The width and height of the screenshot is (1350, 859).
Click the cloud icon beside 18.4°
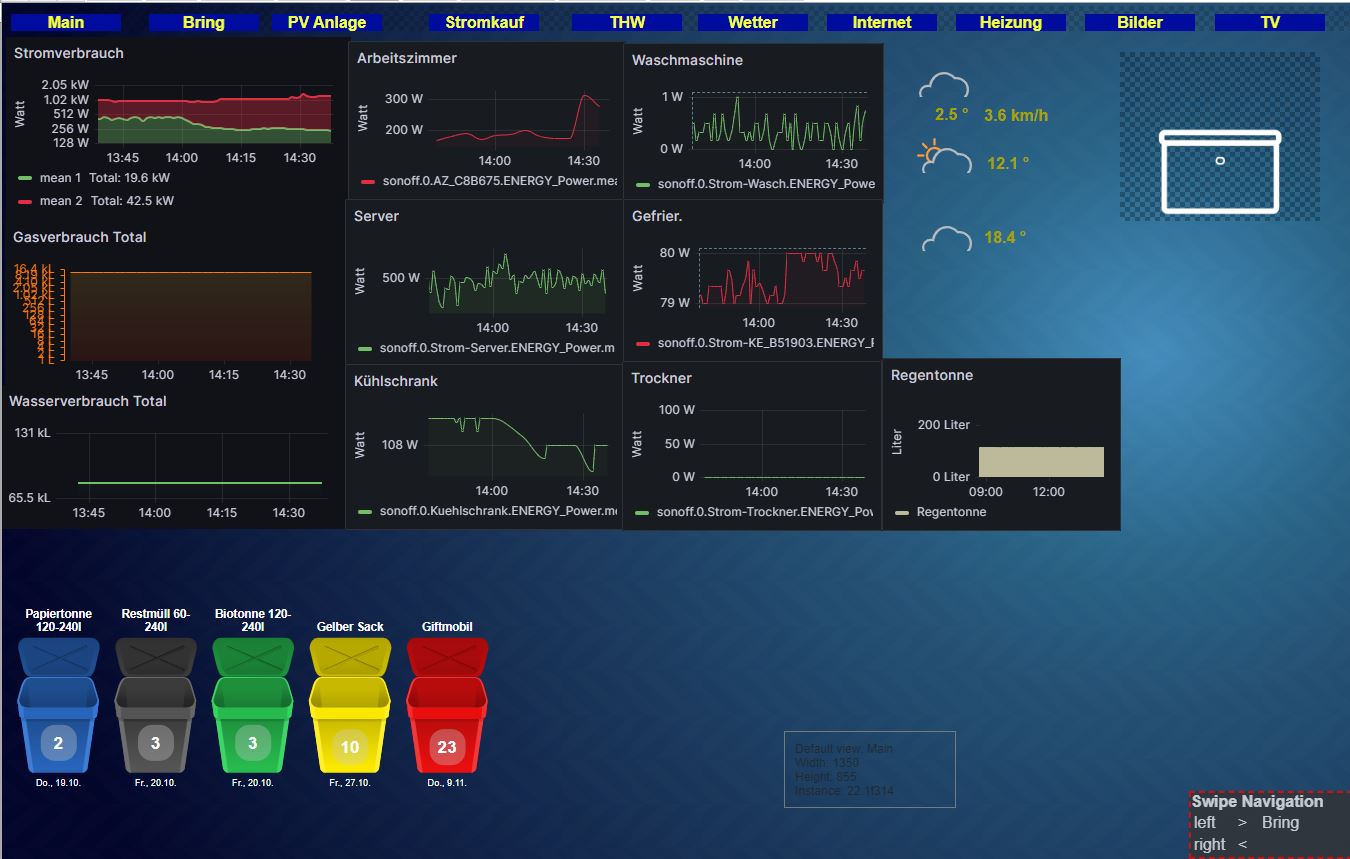point(945,240)
